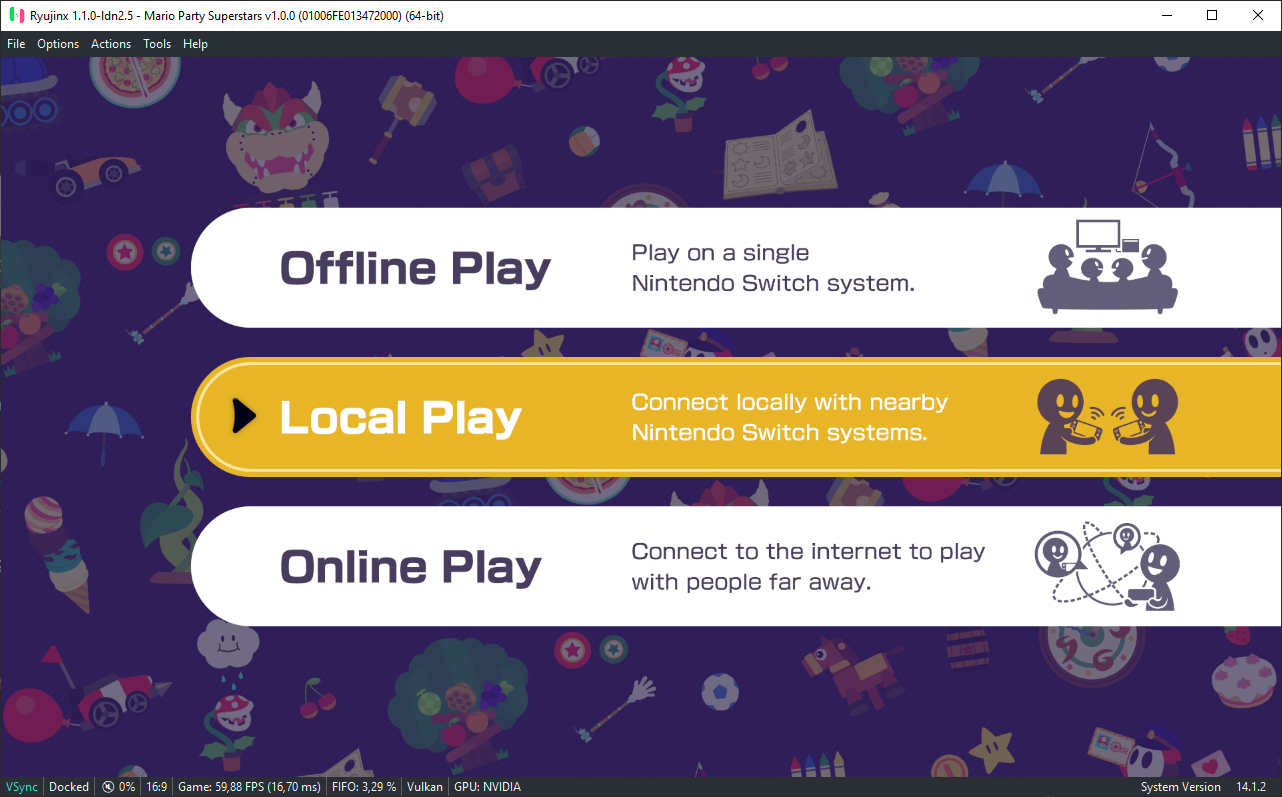Select the Online Play option
Image resolution: width=1282 pixels, height=797 pixels.
(x=736, y=566)
